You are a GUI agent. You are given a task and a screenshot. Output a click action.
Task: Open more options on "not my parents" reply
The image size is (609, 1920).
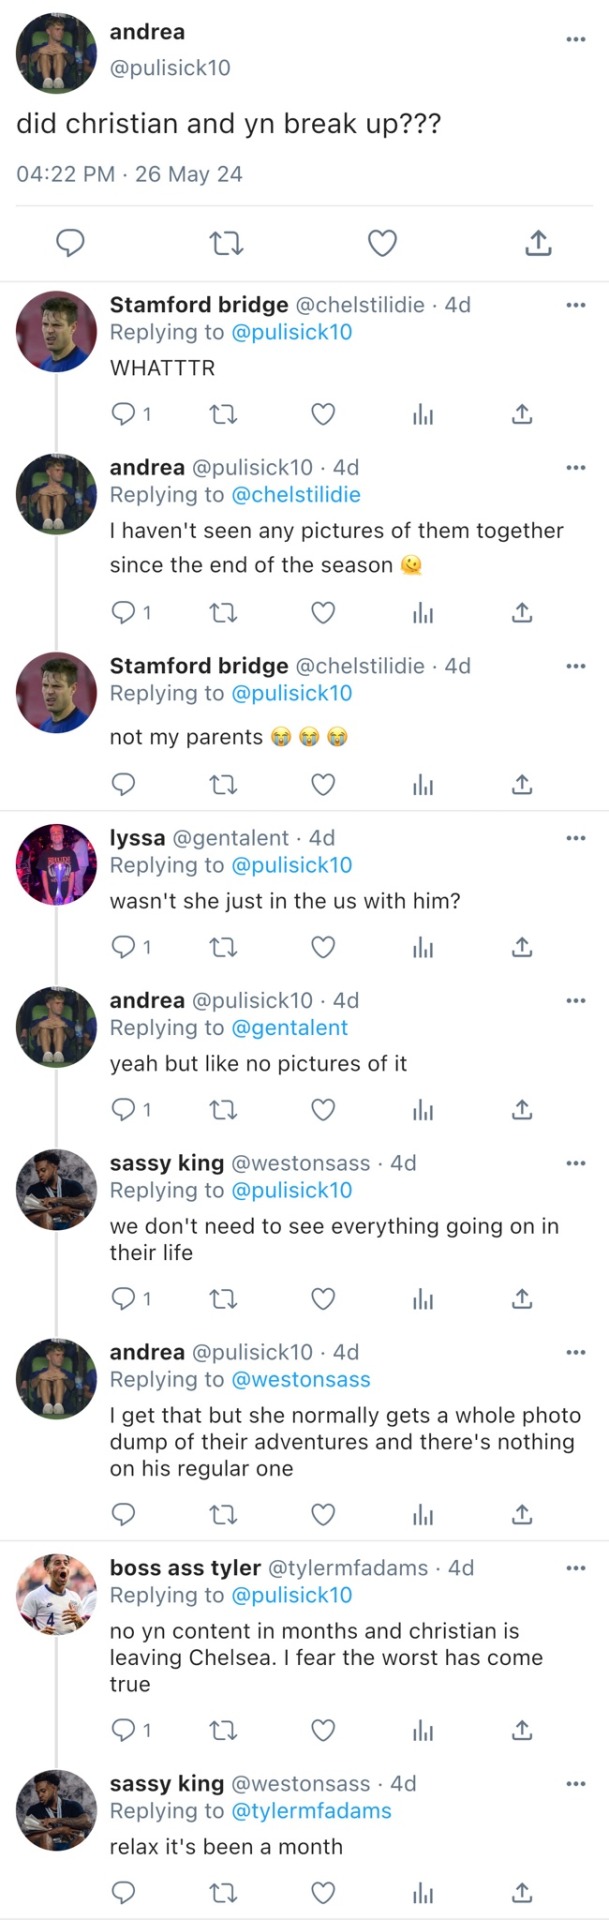[575, 666]
